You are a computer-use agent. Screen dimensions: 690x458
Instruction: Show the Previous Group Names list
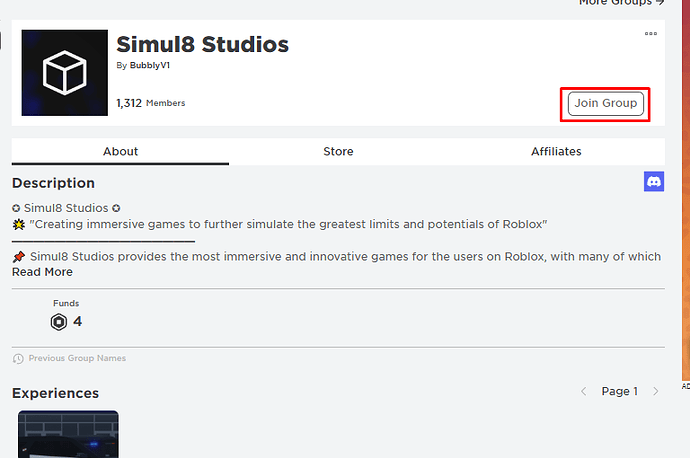pyautogui.click(x=77, y=359)
